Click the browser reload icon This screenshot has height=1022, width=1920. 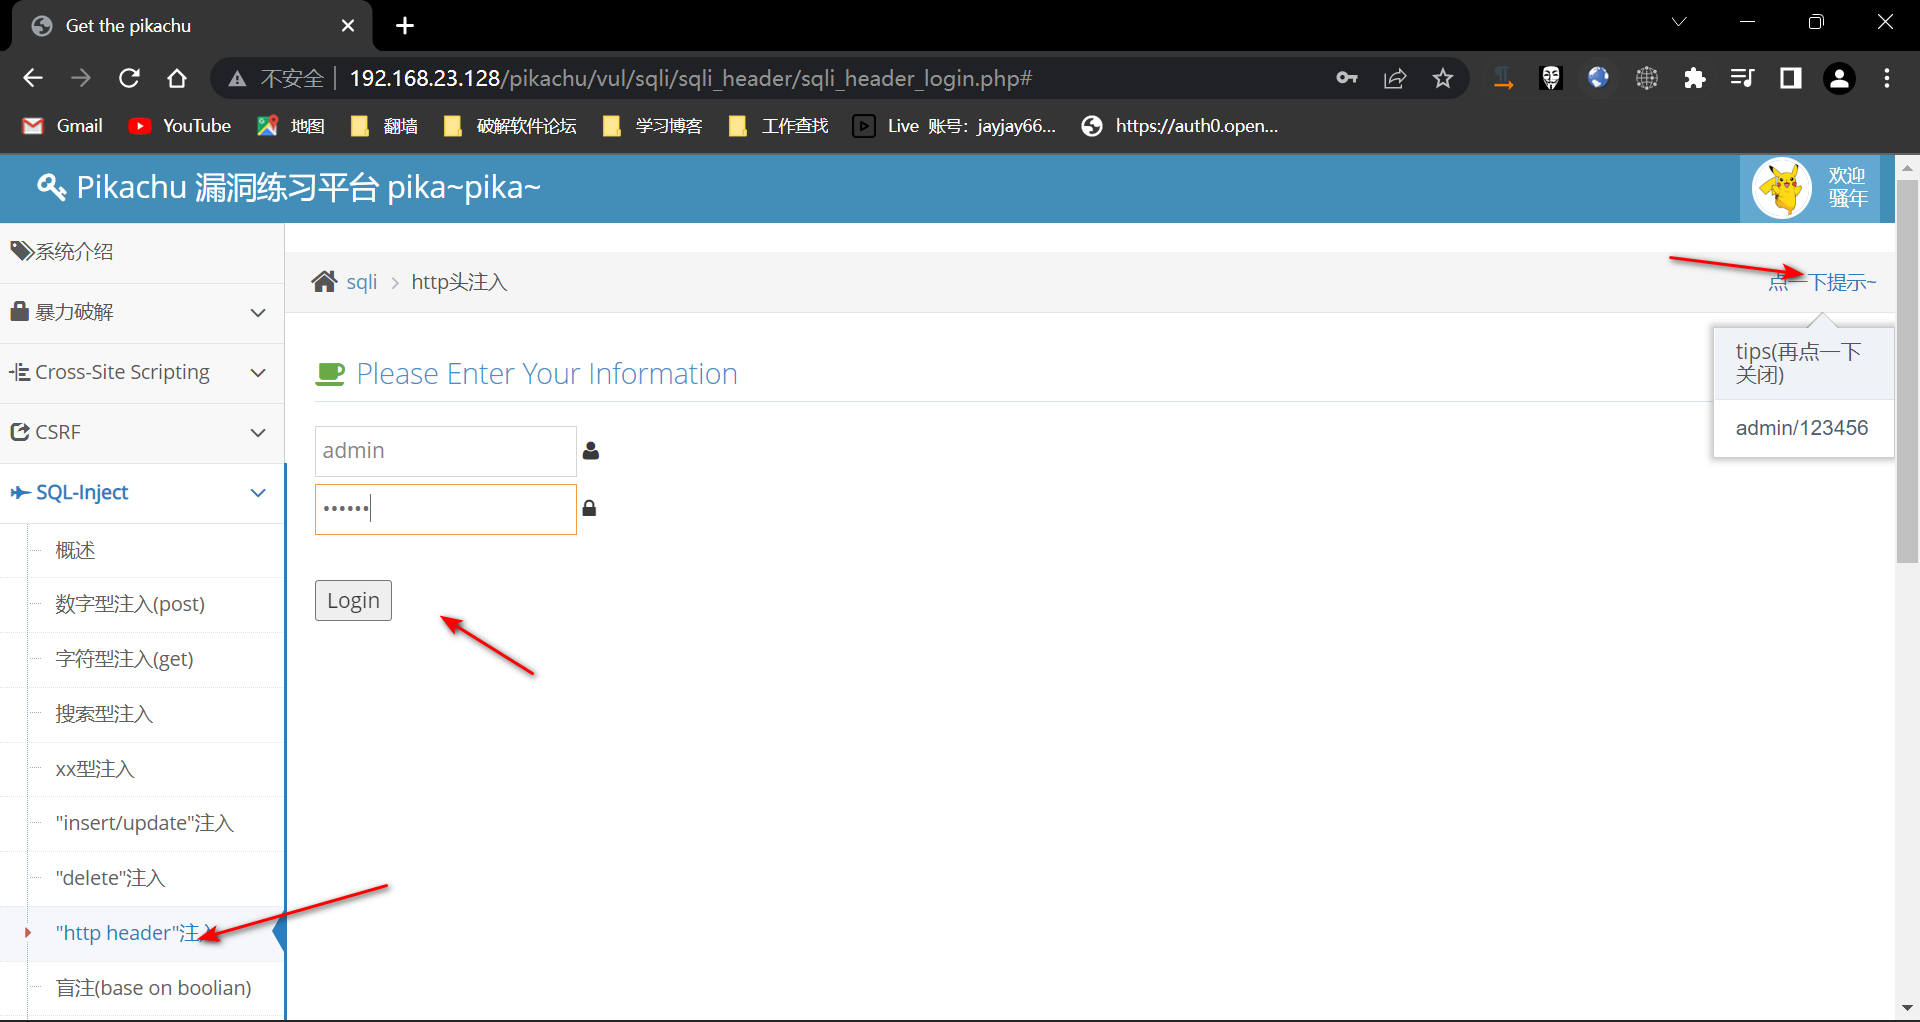point(129,78)
